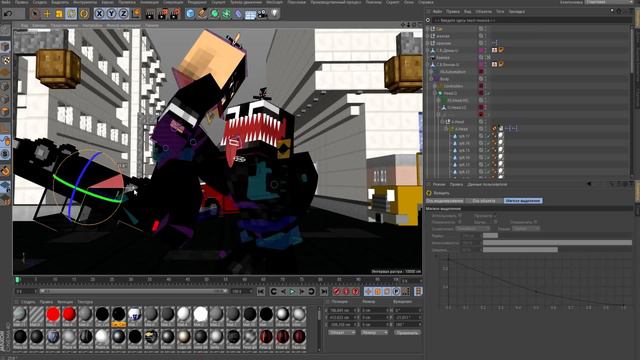Image resolution: width=640 pixels, height=360 pixels.
Task: Add a light via bulb icon
Action: pos(275,14)
